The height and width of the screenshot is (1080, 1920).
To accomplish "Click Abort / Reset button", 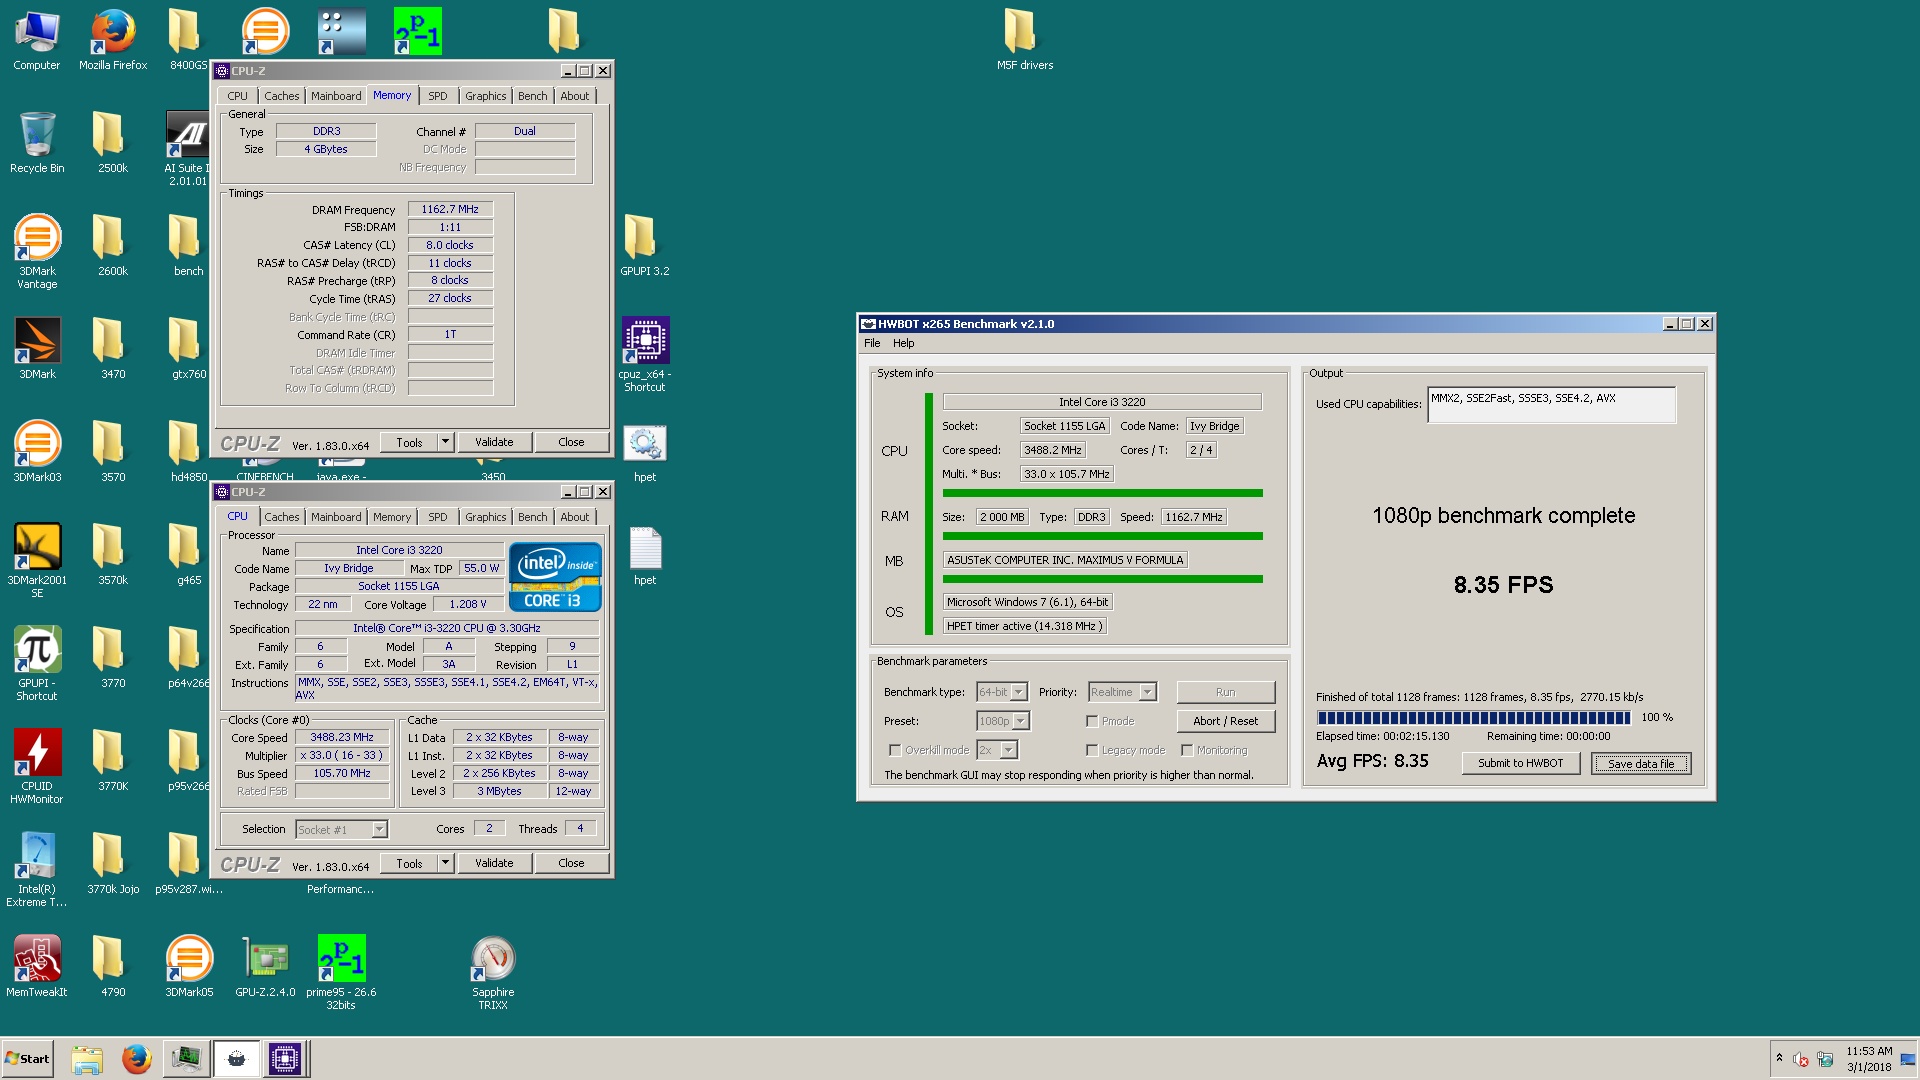I will point(1225,721).
